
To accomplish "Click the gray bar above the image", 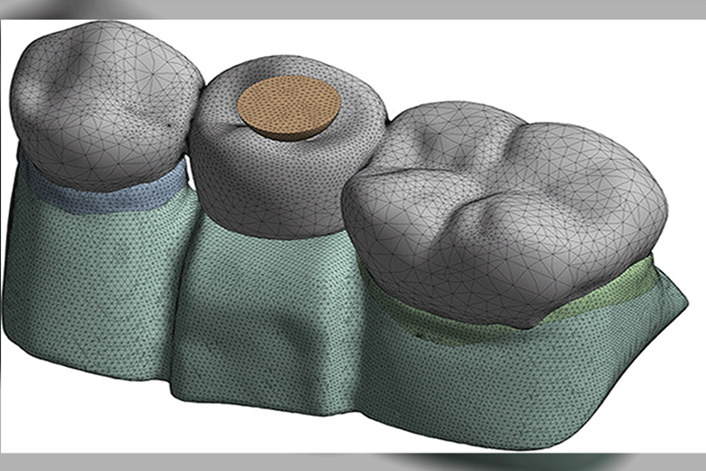I will pyautogui.click(x=353, y=8).
